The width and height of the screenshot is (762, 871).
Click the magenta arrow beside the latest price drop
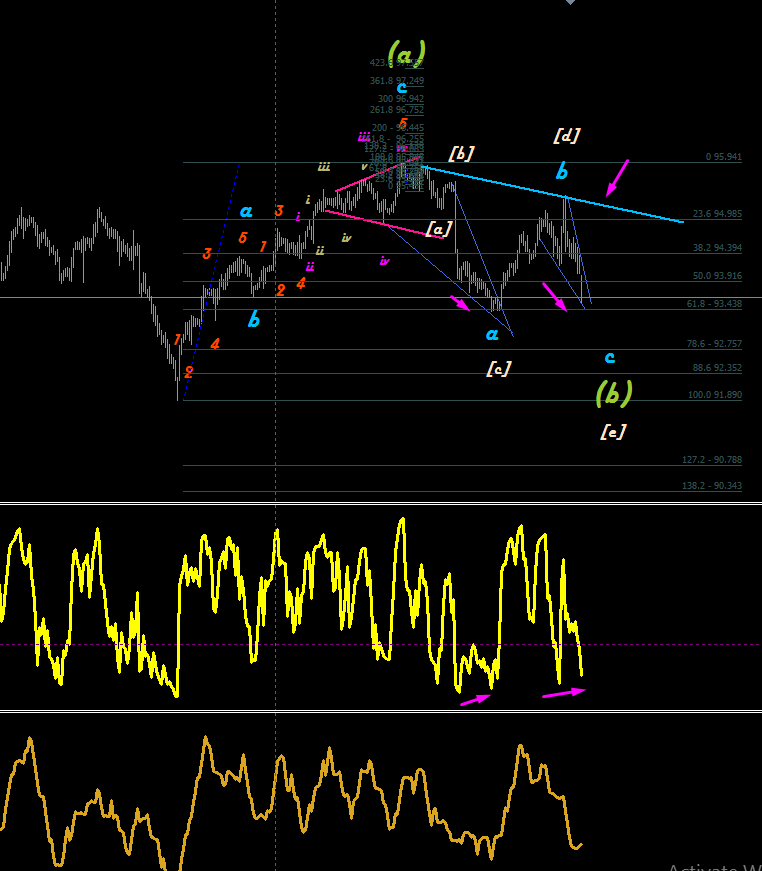pyautogui.click(x=554, y=297)
